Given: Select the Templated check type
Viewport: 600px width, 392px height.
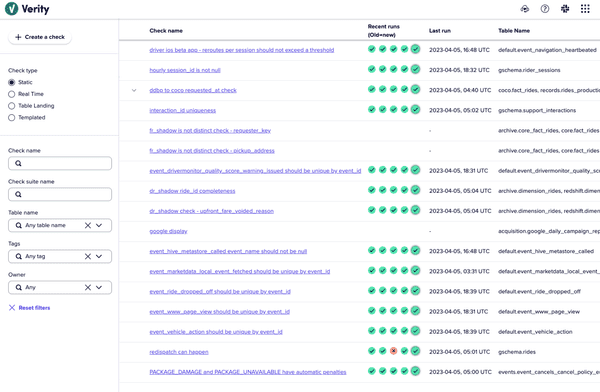Looking at the screenshot, I should pos(11,118).
